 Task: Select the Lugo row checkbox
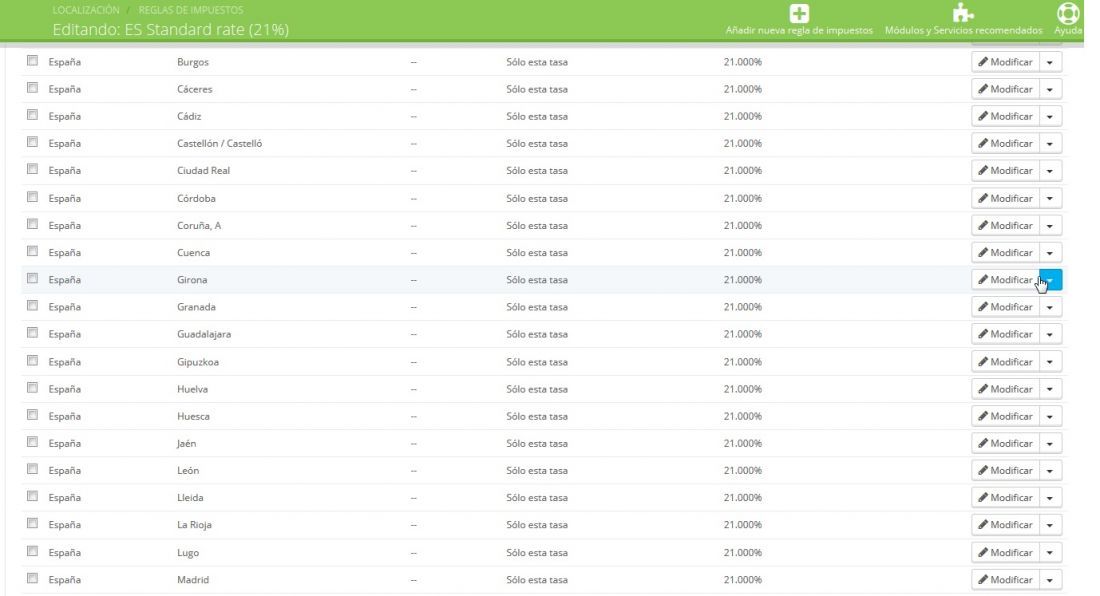tap(32, 551)
